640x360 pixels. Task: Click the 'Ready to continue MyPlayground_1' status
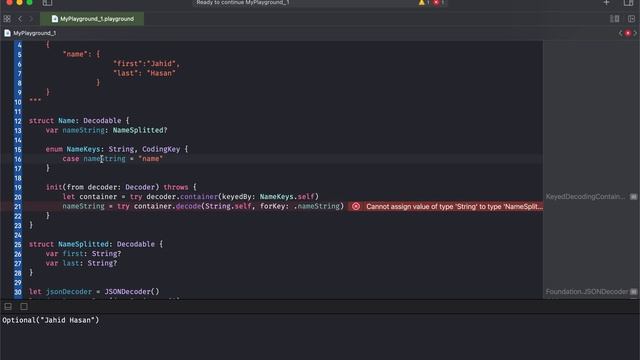coord(242,2)
